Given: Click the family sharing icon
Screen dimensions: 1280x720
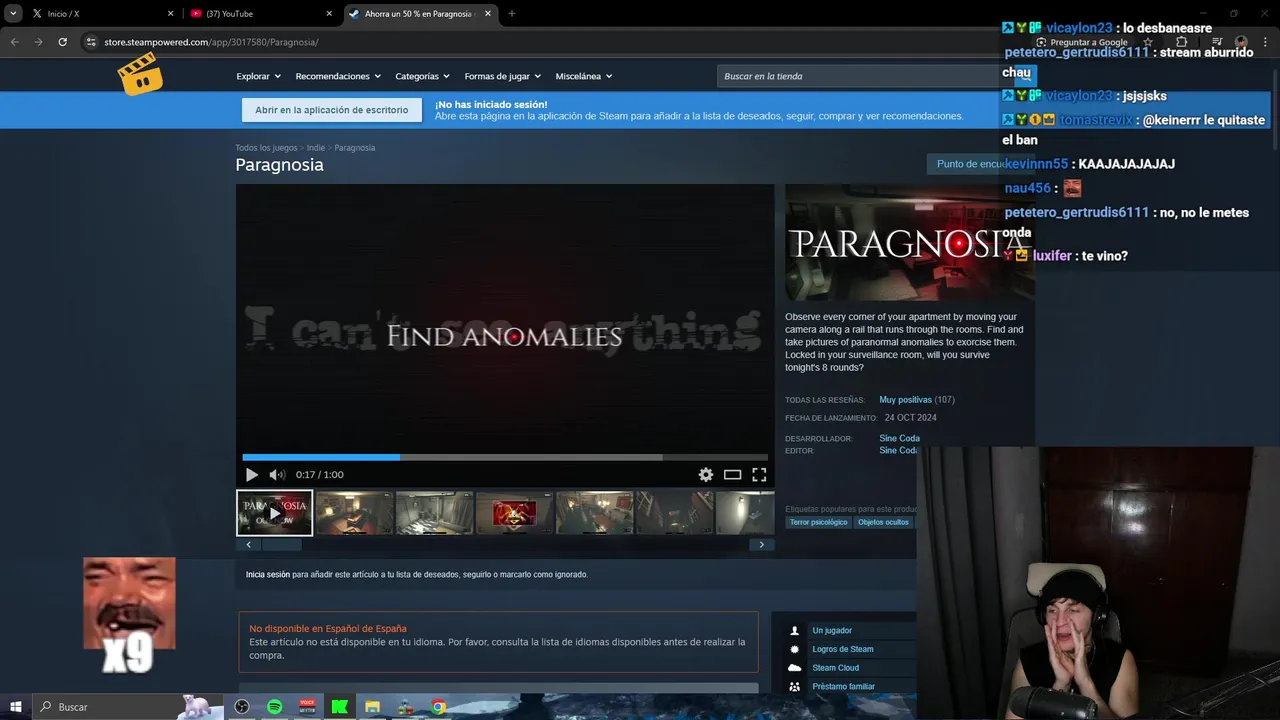Looking at the screenshot, I should tap(795, 687).
